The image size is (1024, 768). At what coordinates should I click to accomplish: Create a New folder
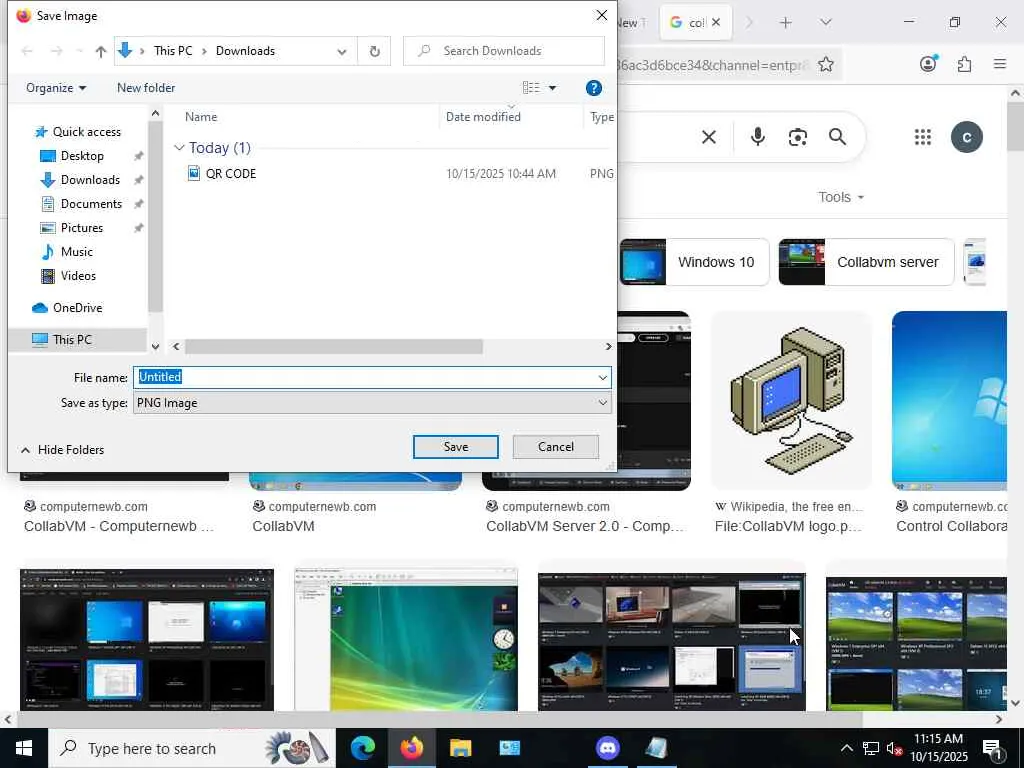tap(146, 88)
